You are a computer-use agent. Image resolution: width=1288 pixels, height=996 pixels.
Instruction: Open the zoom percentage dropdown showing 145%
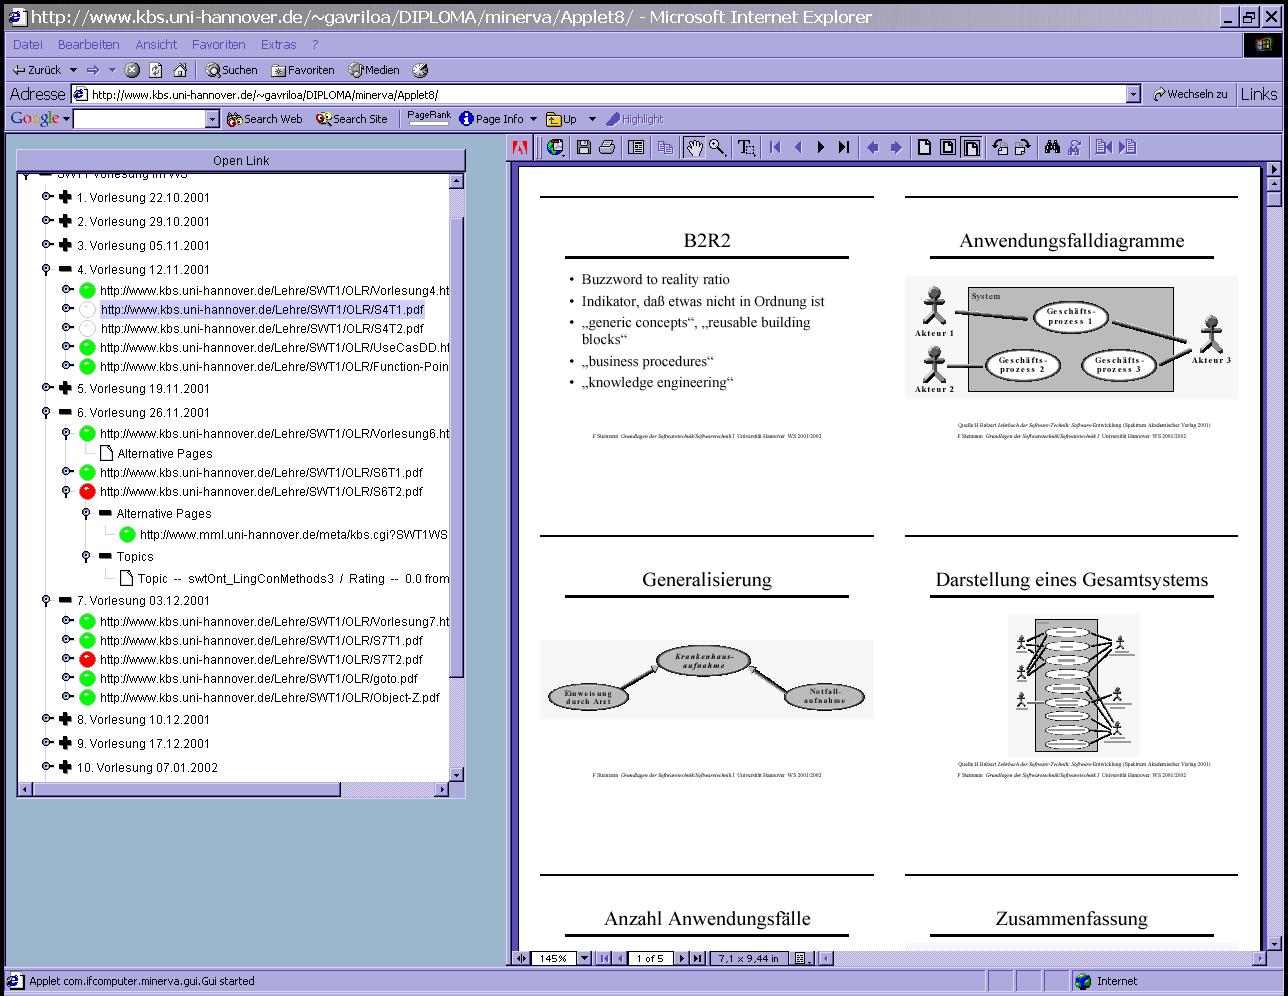pyautogui.click(x=584, y=958)
